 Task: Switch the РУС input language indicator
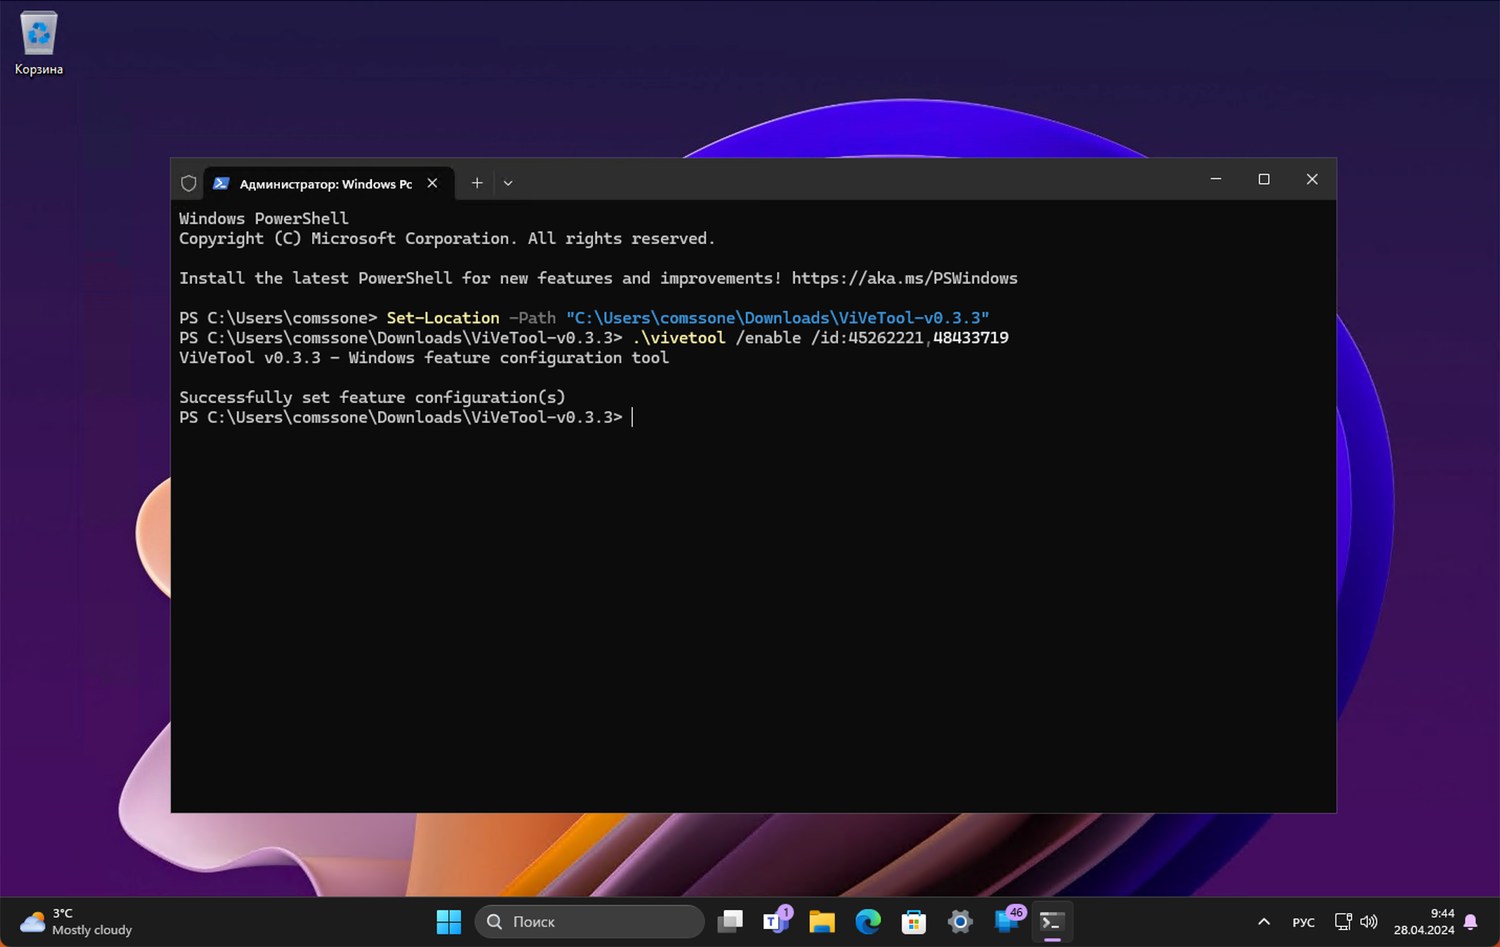click(1303, 922)
